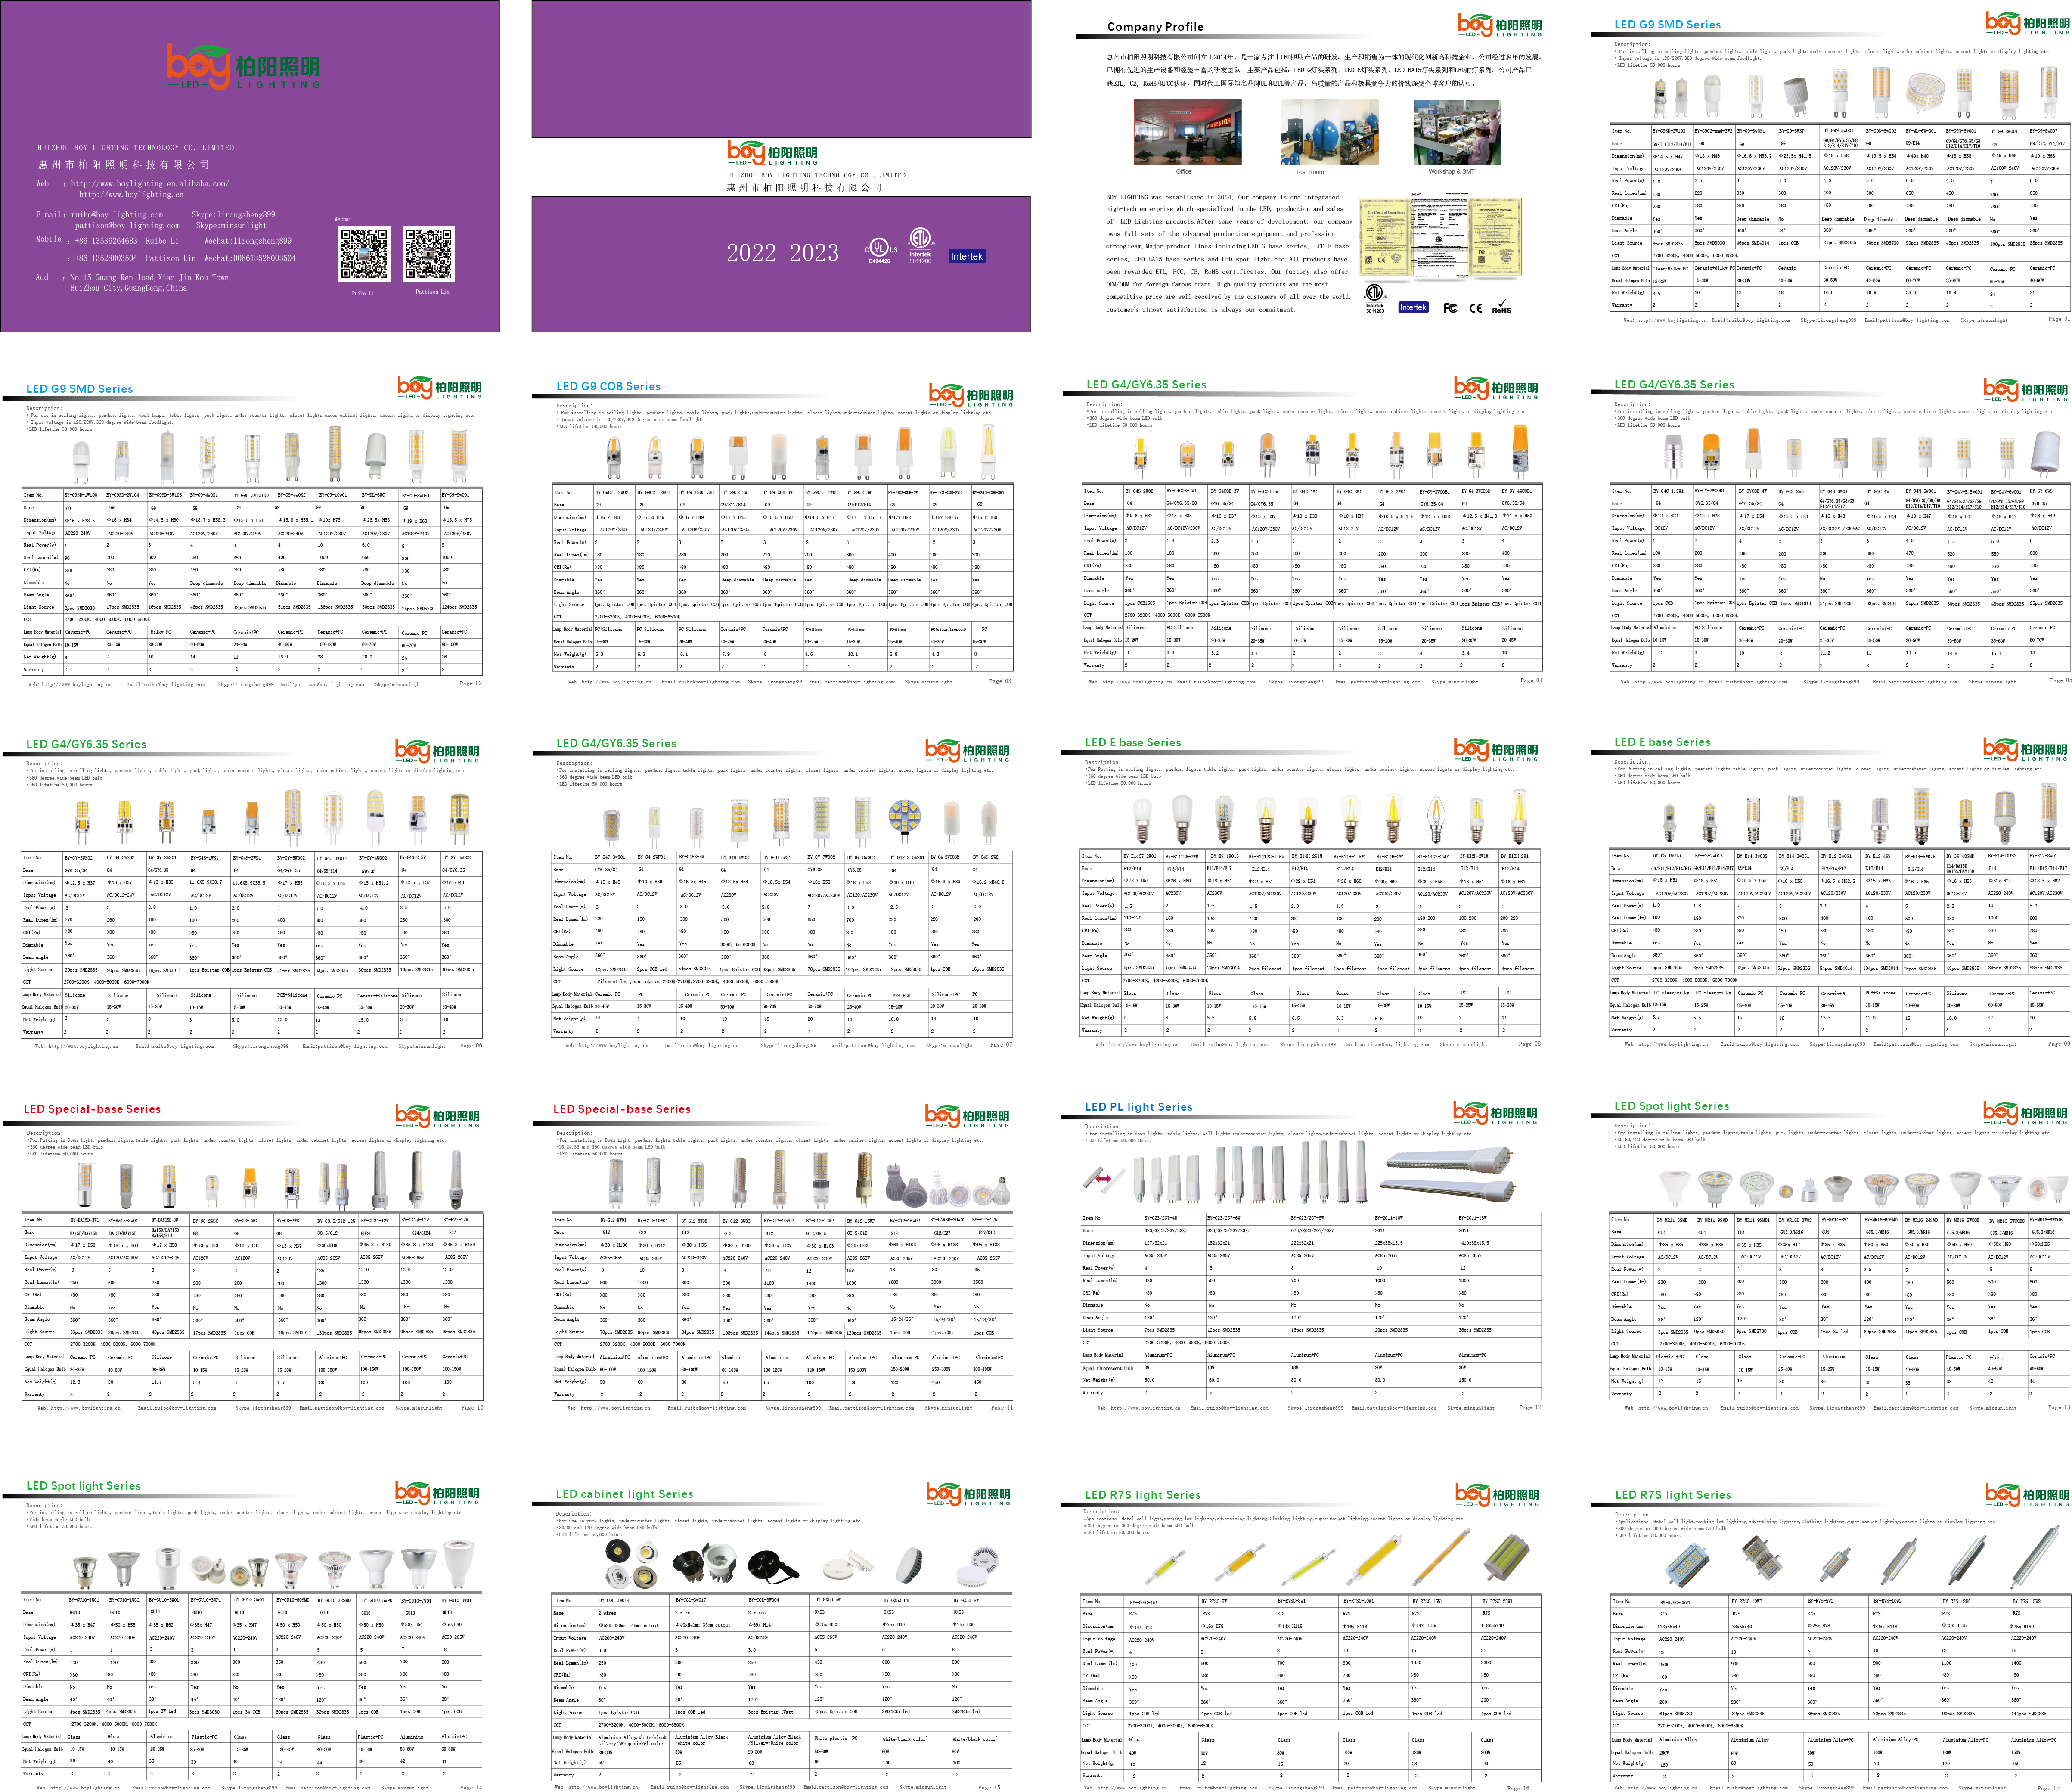Click the 2022-2023 text on cover
Viewport: 2072px width, 1792px height.
point(782,253)
